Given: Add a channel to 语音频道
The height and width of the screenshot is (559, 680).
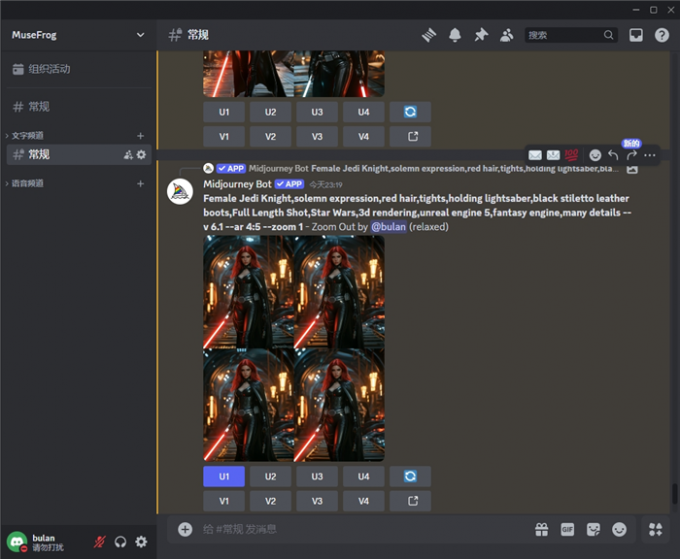Looking at the screenshot, I should (x=141, y=183).
